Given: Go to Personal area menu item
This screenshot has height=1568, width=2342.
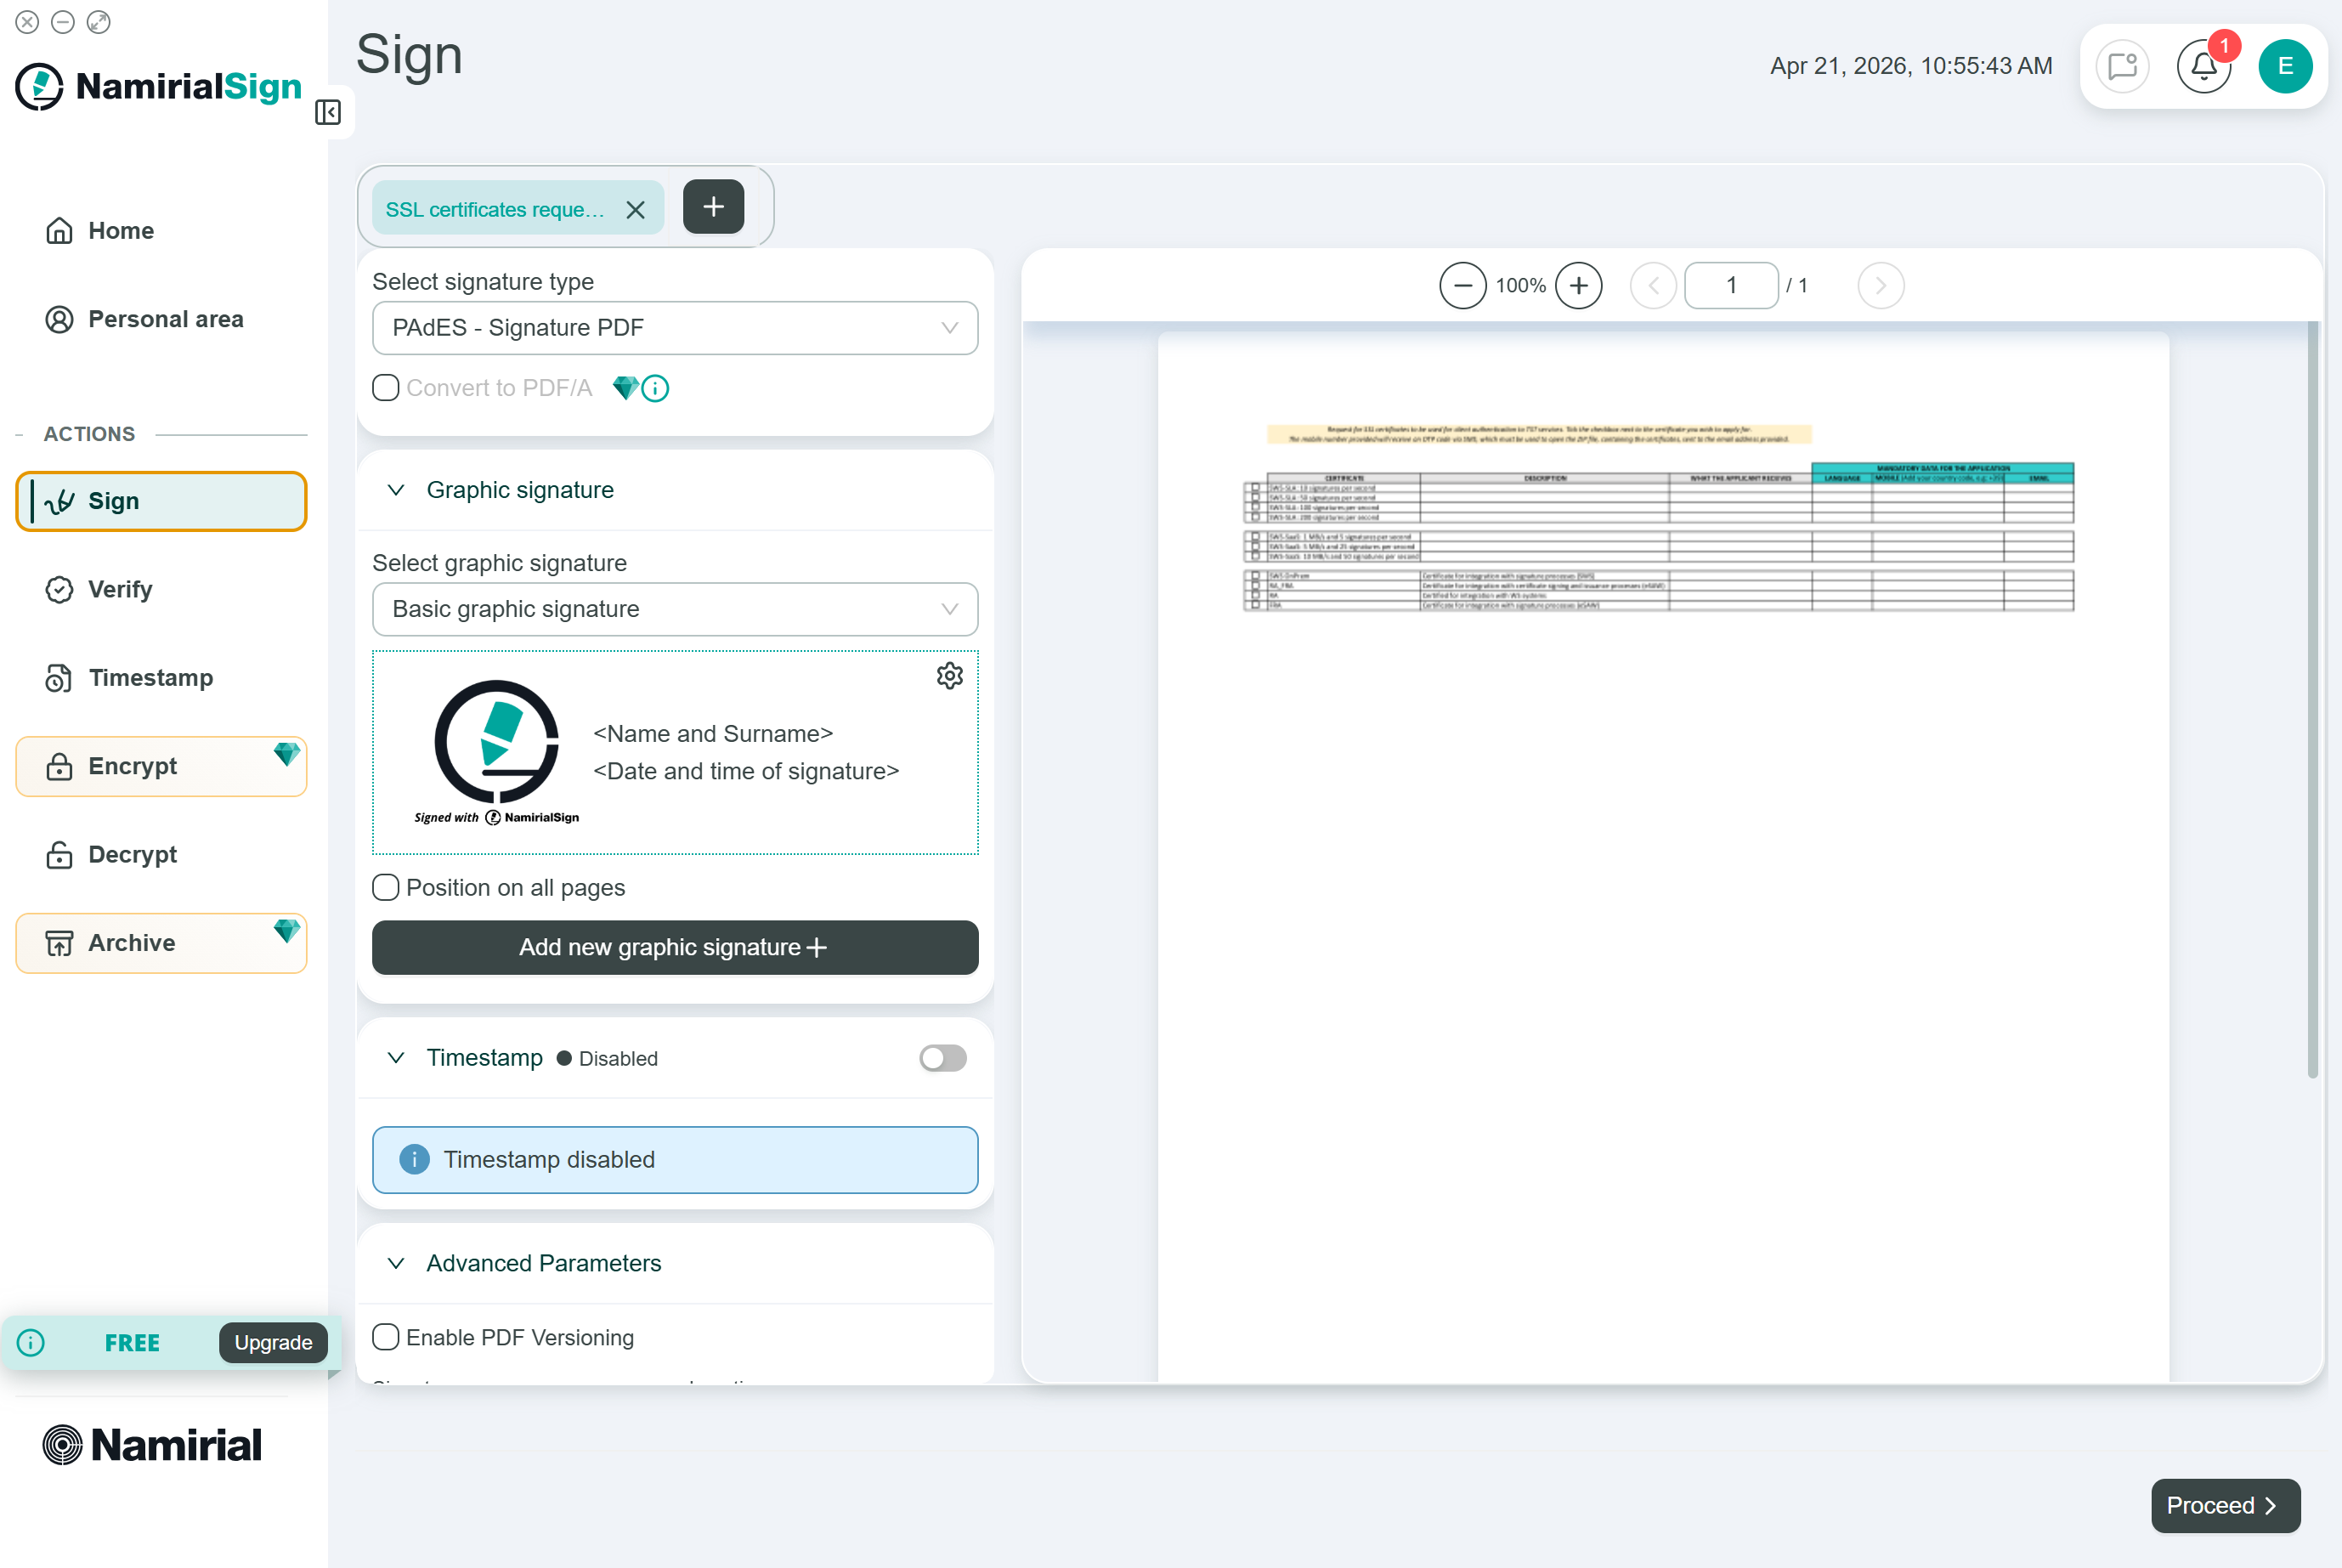Looking at the screenshot, I should pyautogui.click(x=165, y=319).
